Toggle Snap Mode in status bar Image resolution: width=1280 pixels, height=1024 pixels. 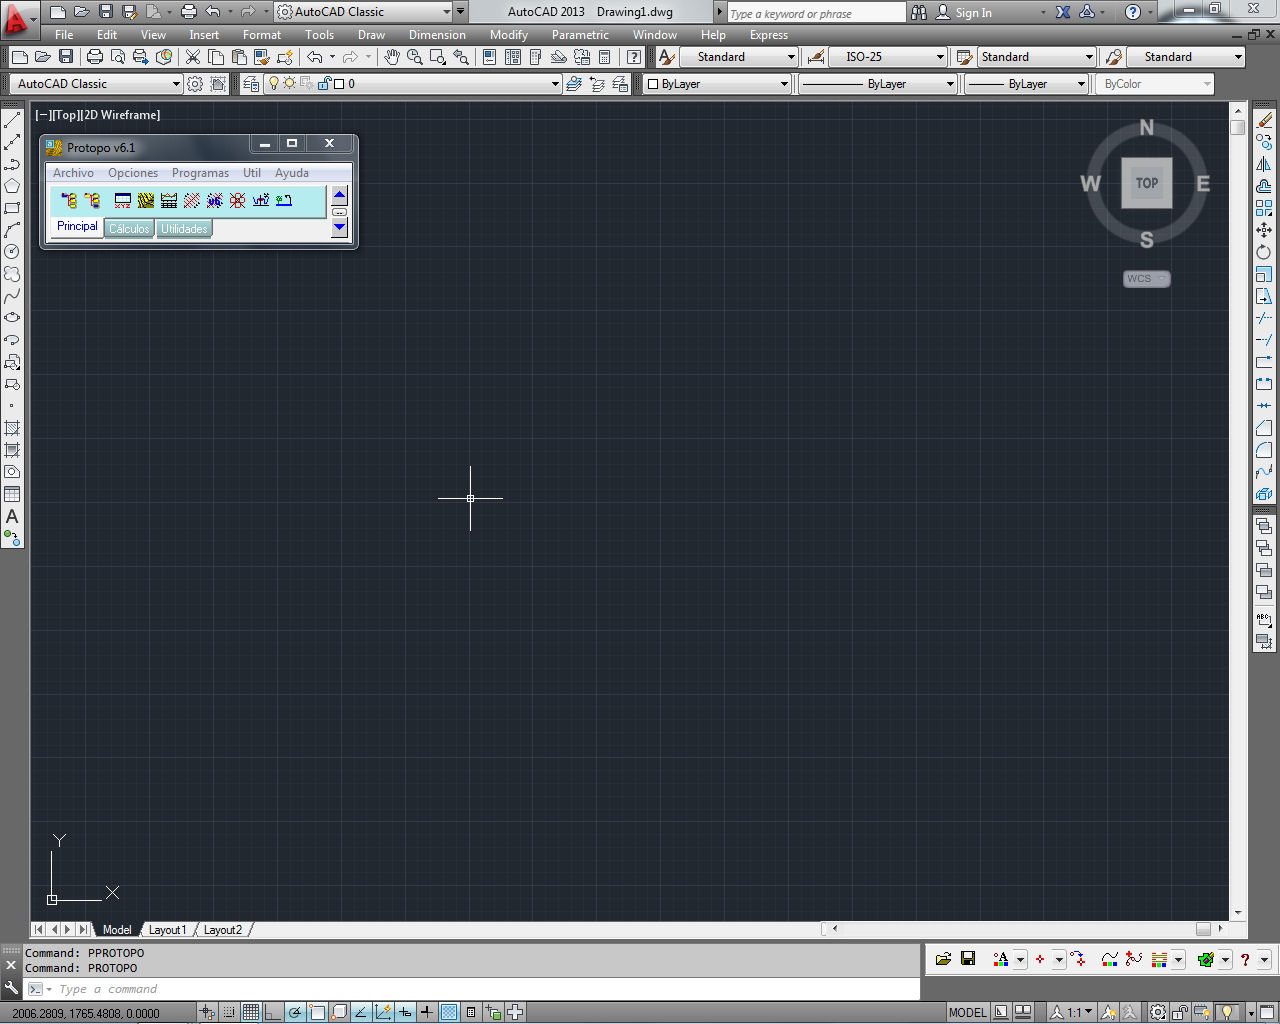[x=229, y=1012]
